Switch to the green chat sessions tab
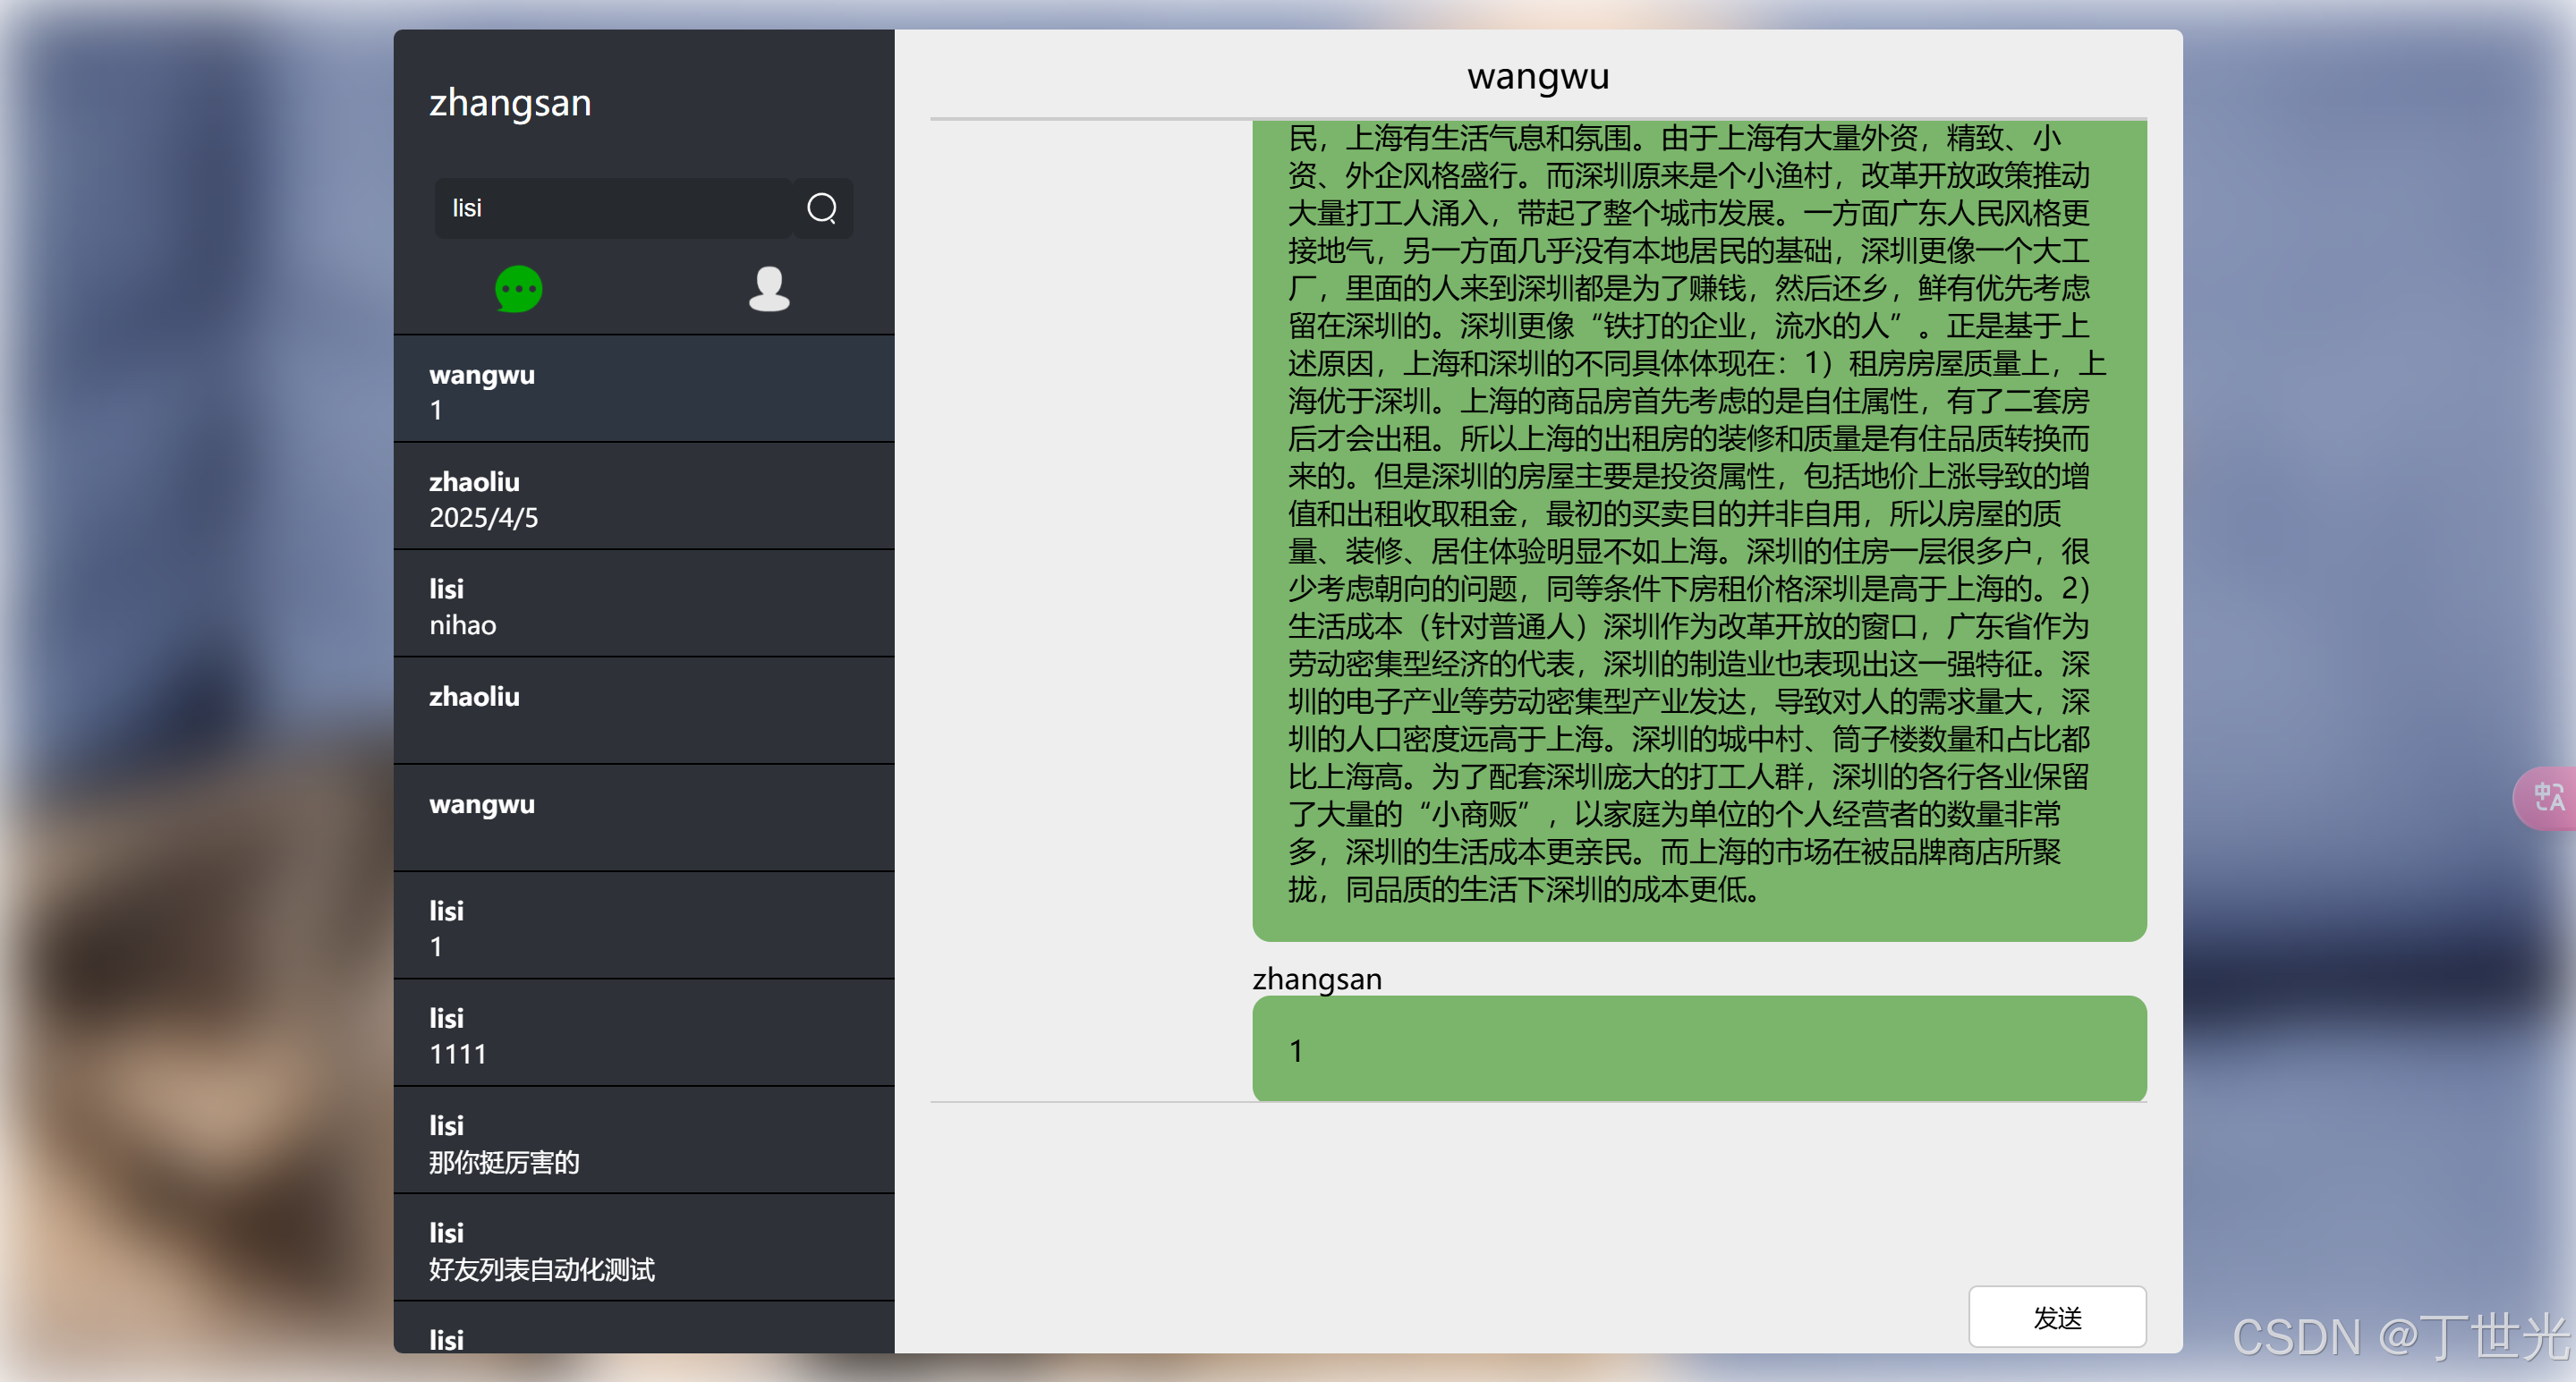Screen dimensions: 2576x1382 coord(518,289)
